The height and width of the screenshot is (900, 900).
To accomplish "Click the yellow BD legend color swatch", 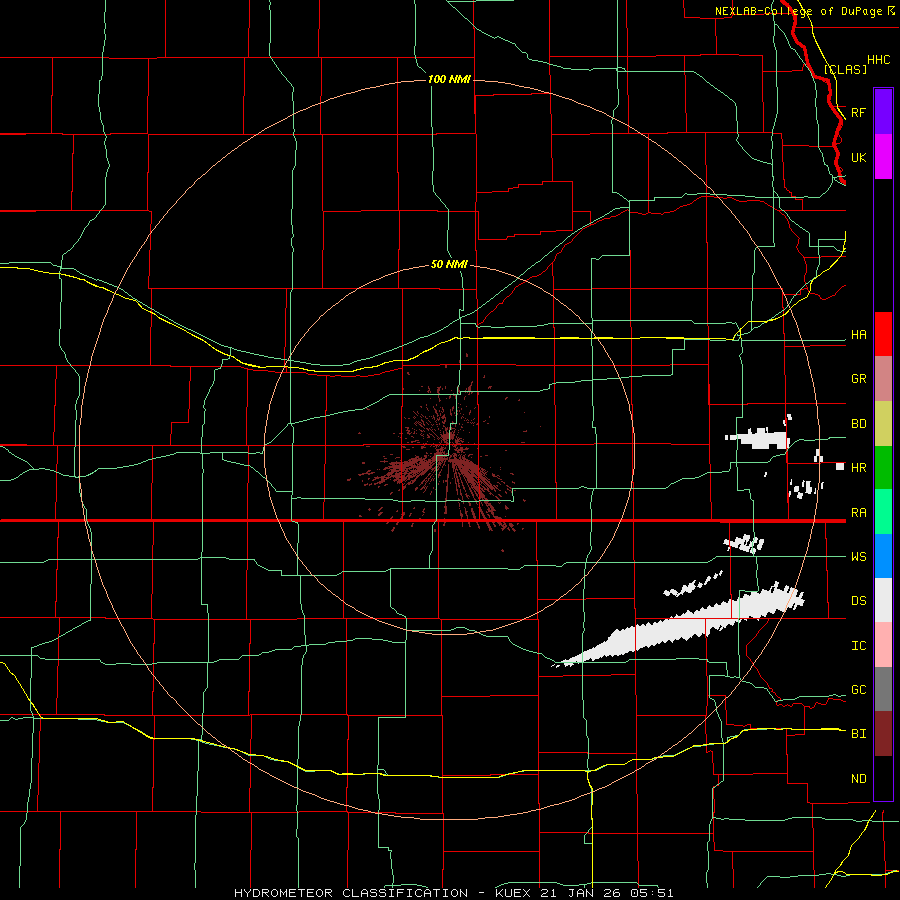I will tap(883, 424).
